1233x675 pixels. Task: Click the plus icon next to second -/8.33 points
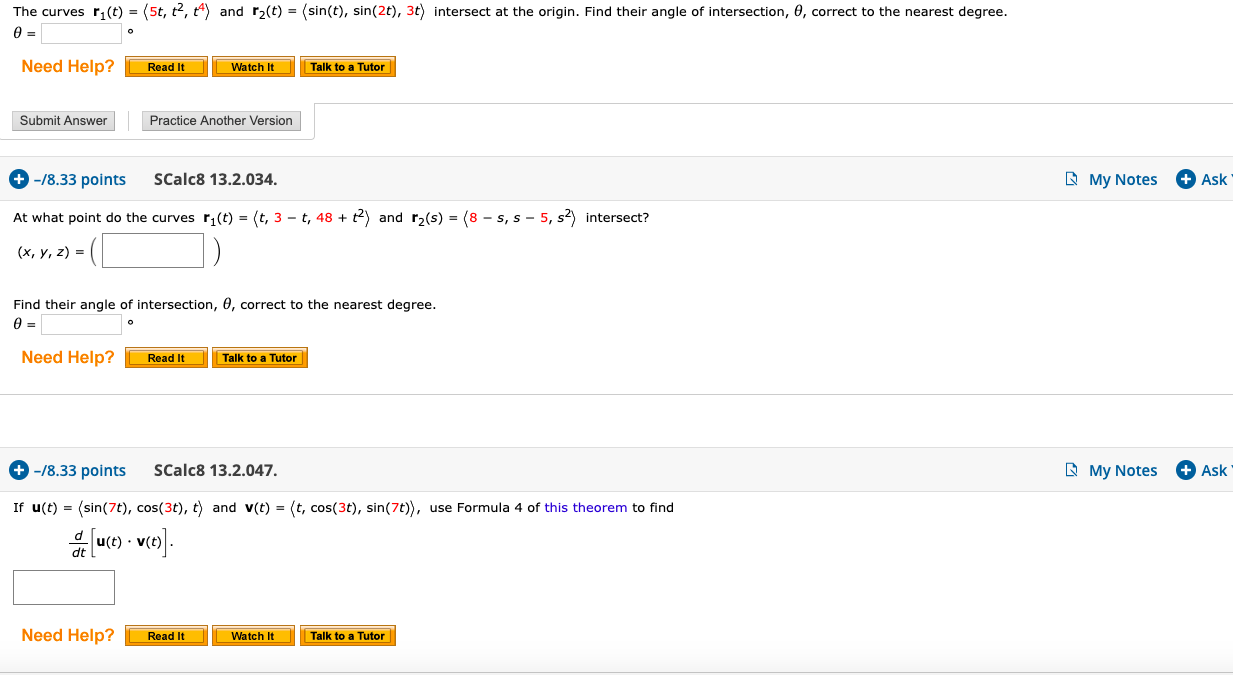coord(18,470)
